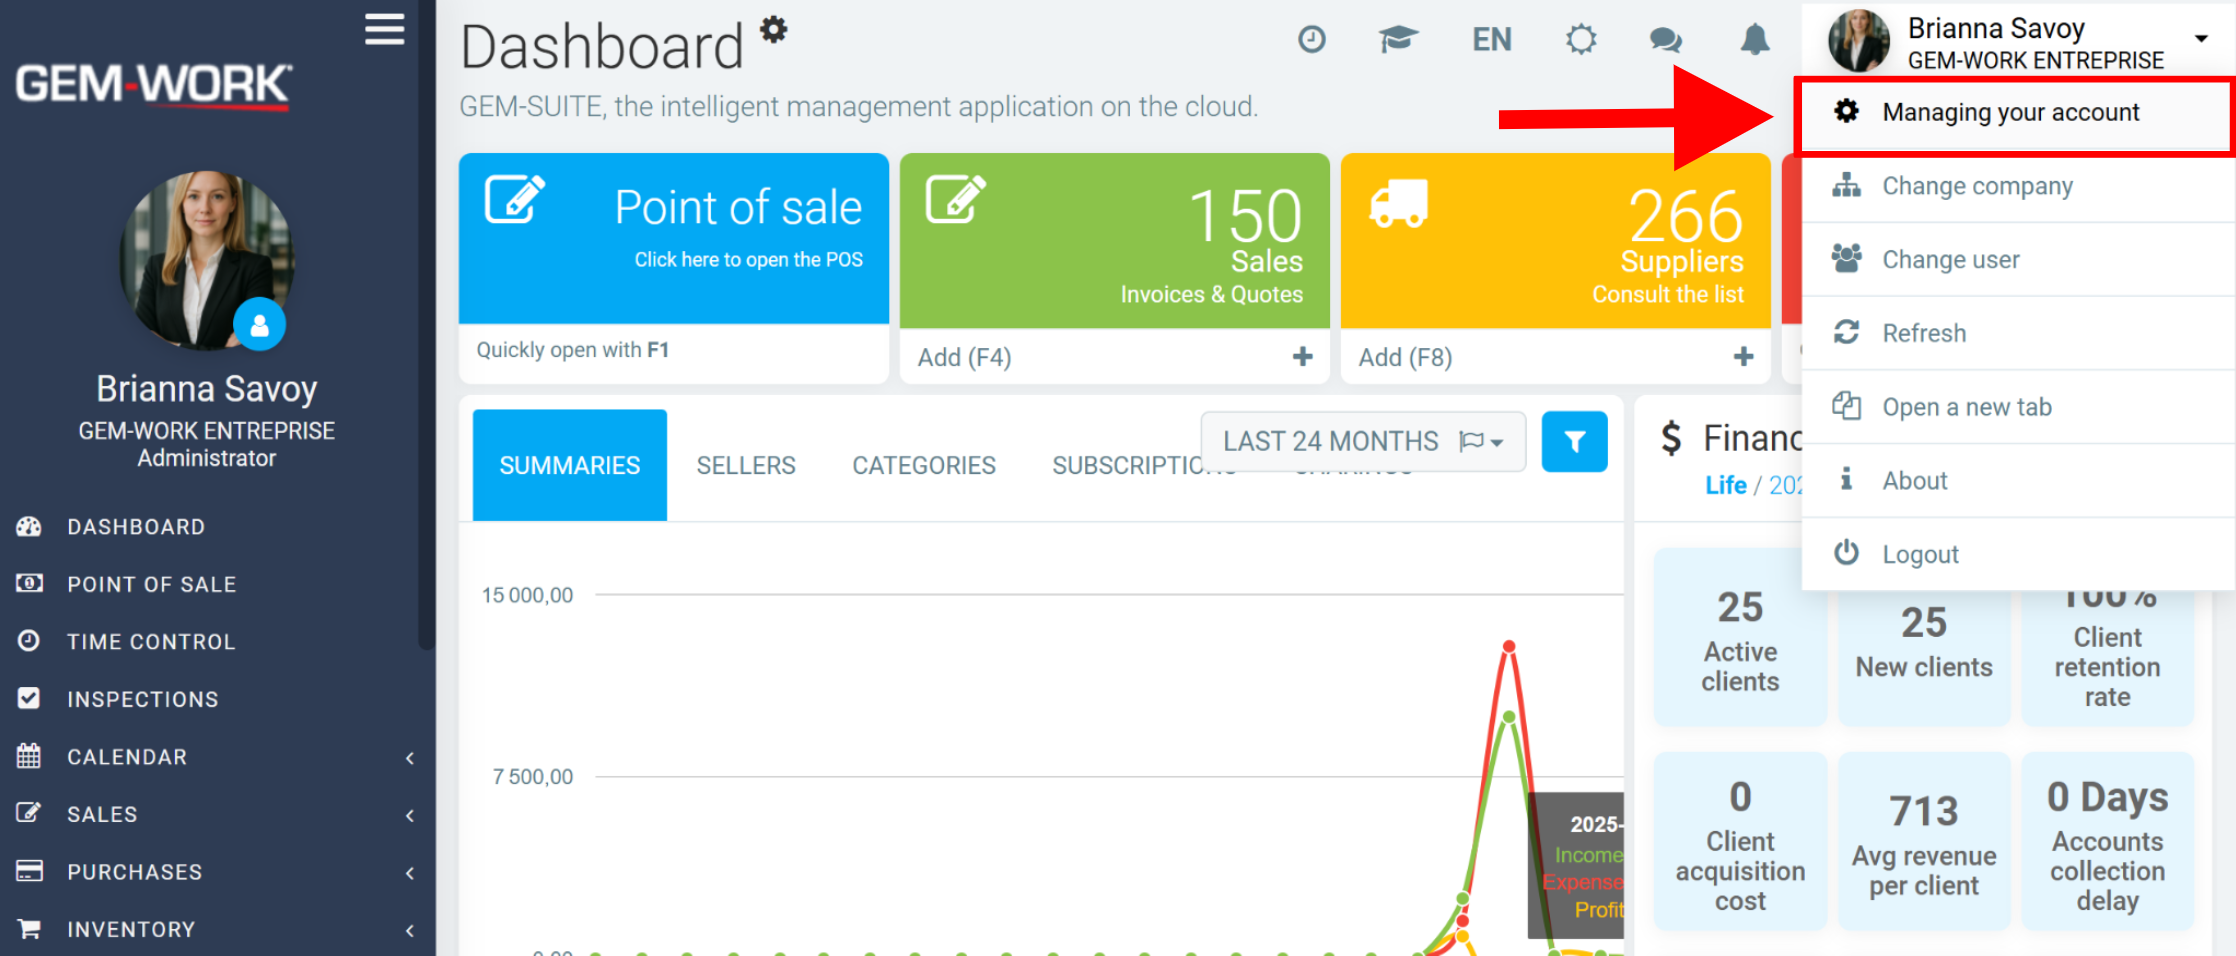The image size is (2236, 956).
Task: Open the LAST 24 MONTHS period dropdown
Action: 1363,441
